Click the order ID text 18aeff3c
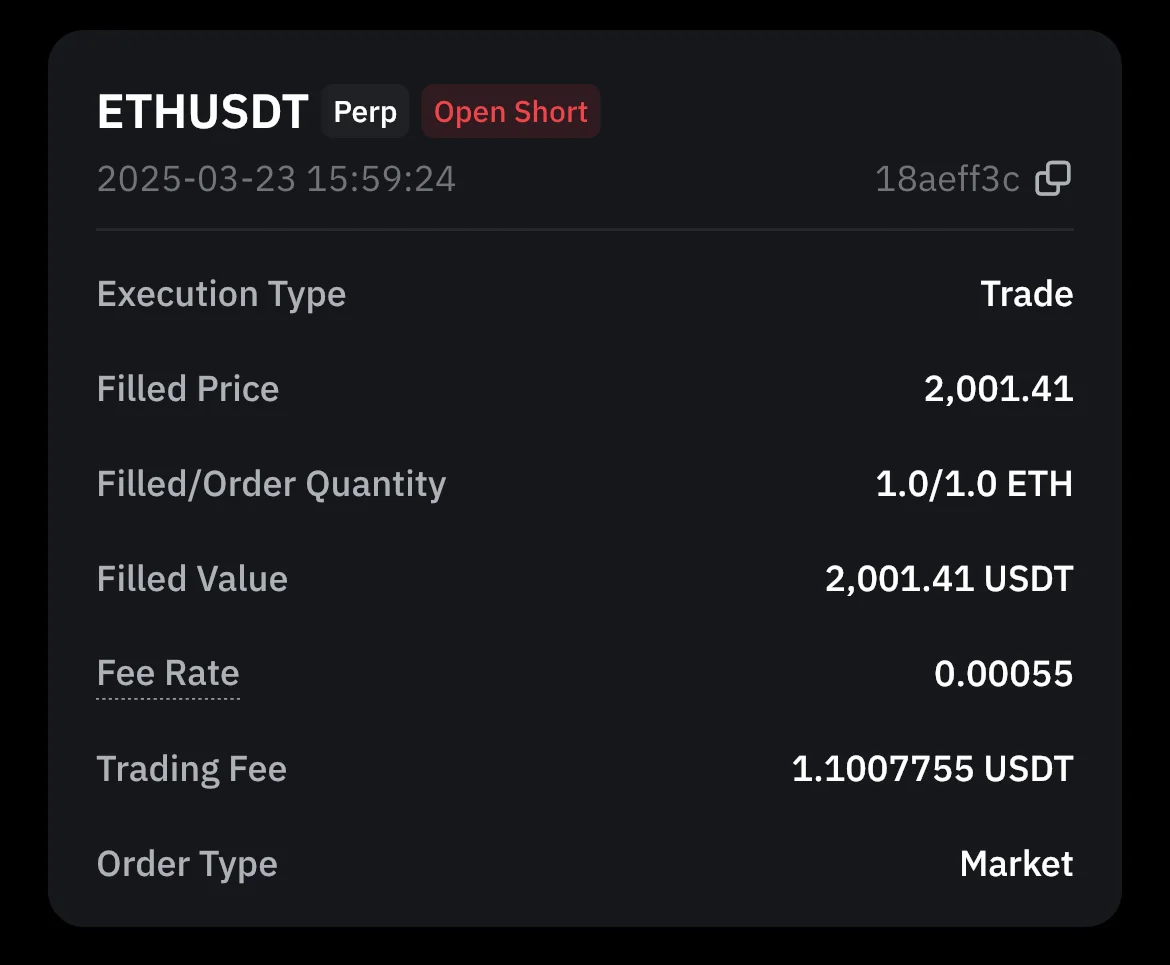The width and height of the screenshot is (1170, 965). pyautogui.click(x=947, y=179)
